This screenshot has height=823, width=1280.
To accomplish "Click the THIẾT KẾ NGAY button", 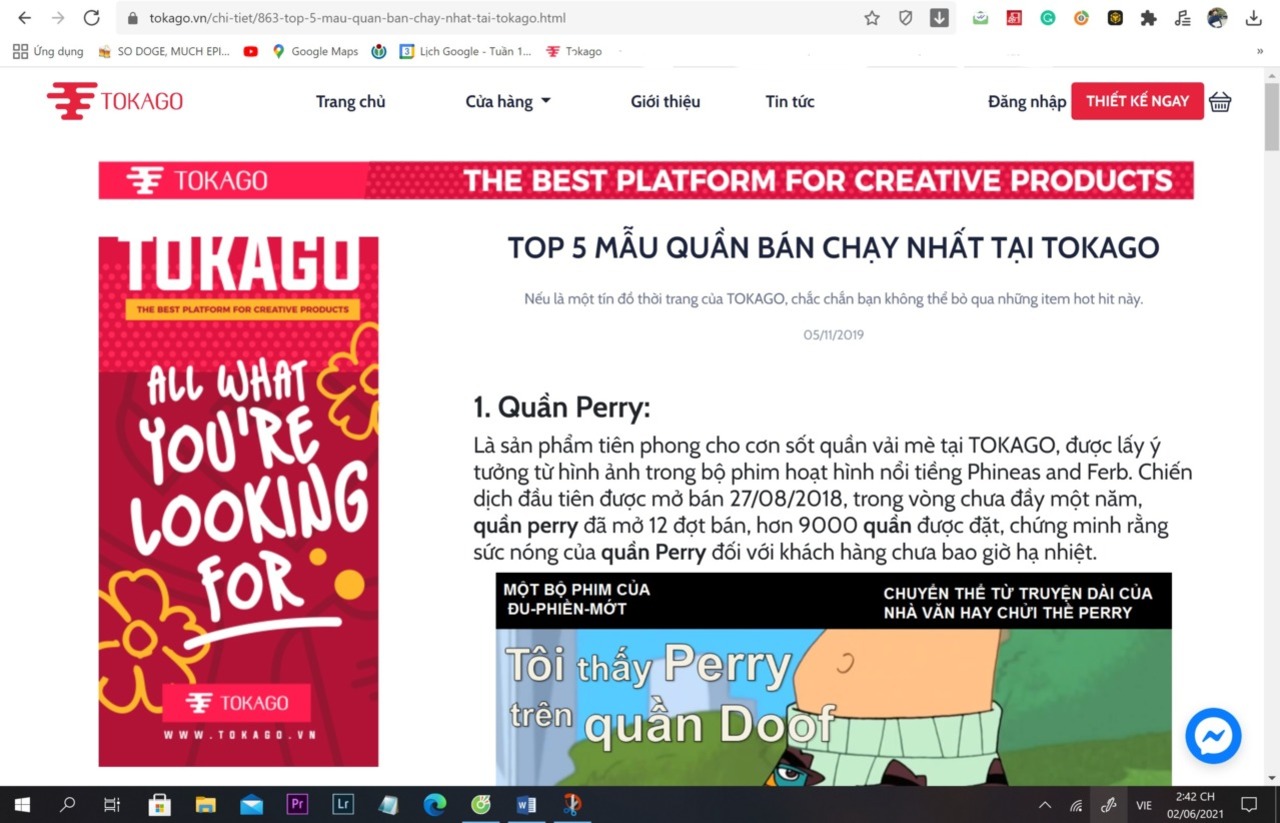I will click(1138, 101).
